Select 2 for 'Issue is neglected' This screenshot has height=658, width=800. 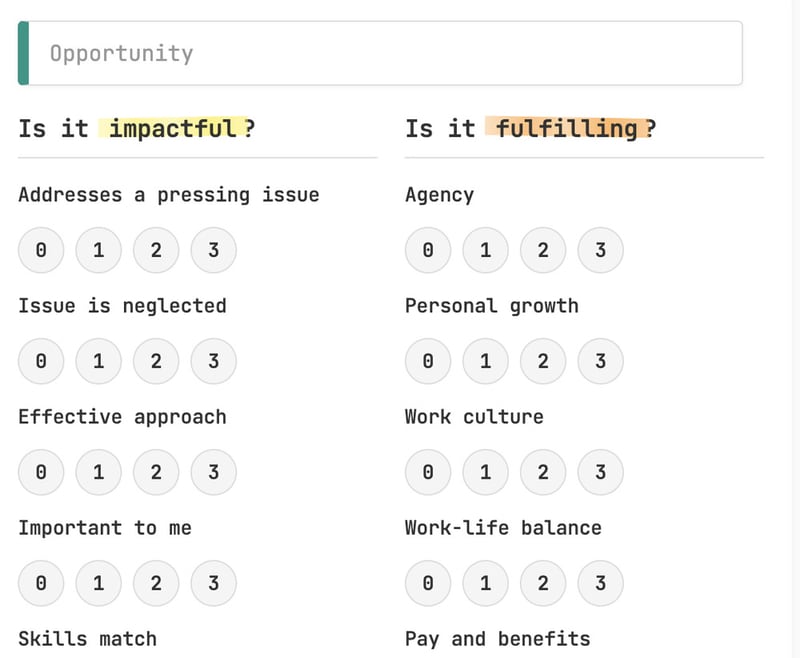(156, 362)
